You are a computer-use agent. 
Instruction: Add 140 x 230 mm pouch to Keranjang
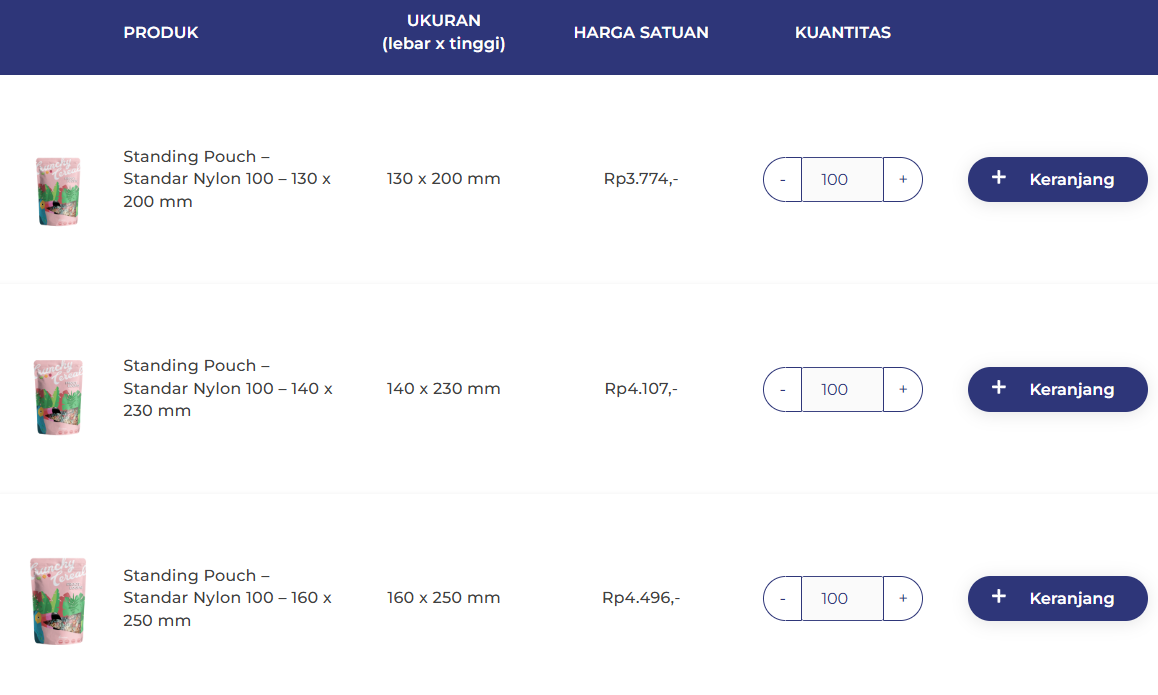coord(1057,389)
